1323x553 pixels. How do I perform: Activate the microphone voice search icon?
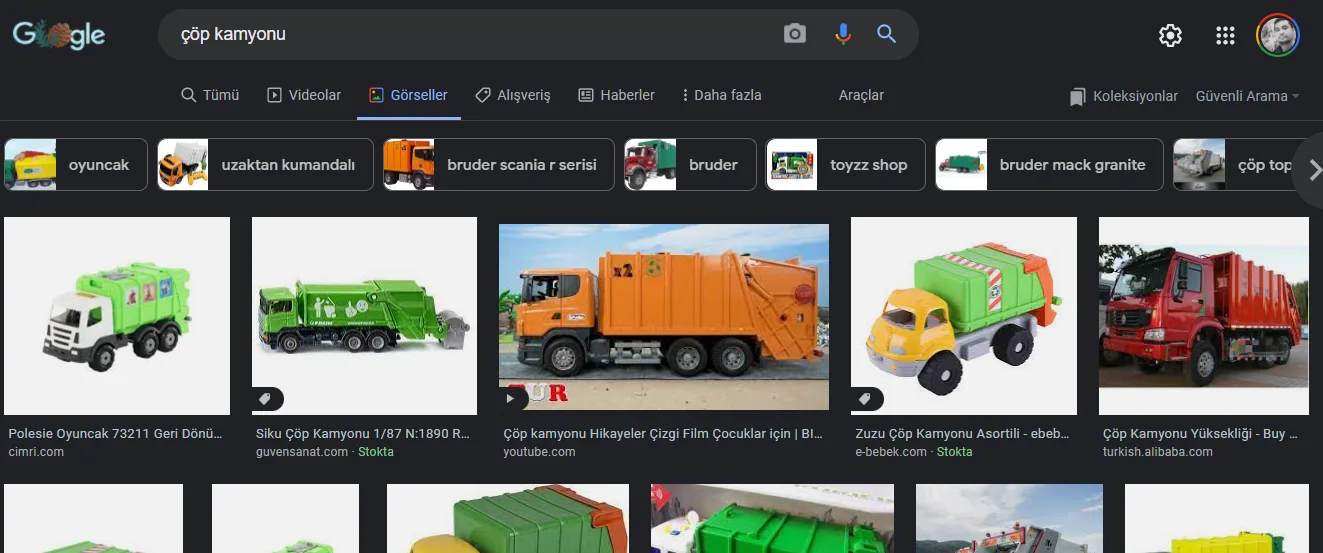[843, 34]
